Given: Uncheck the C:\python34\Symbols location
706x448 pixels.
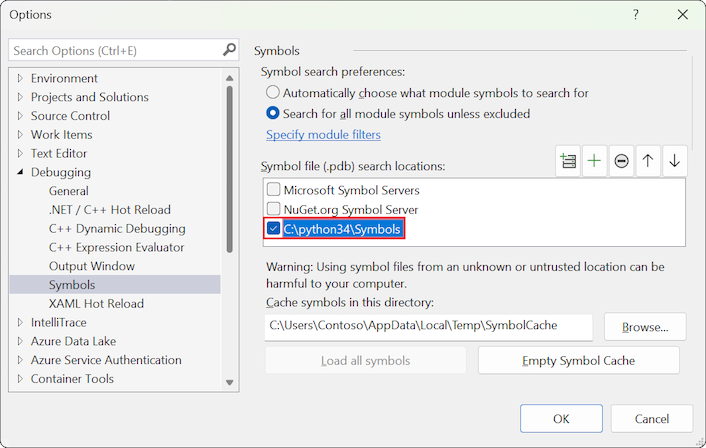Looking at the screenshot, I should point(273,229).
